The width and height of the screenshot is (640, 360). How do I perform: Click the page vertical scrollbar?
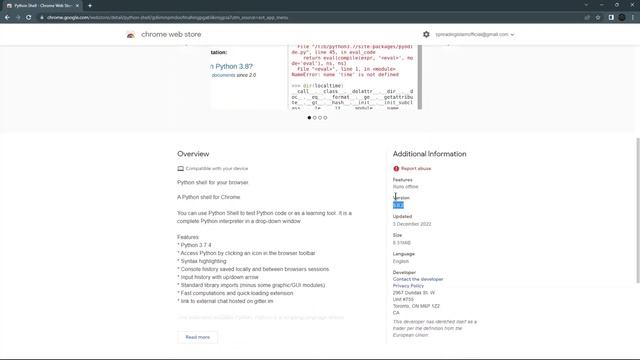coord(638,210)
